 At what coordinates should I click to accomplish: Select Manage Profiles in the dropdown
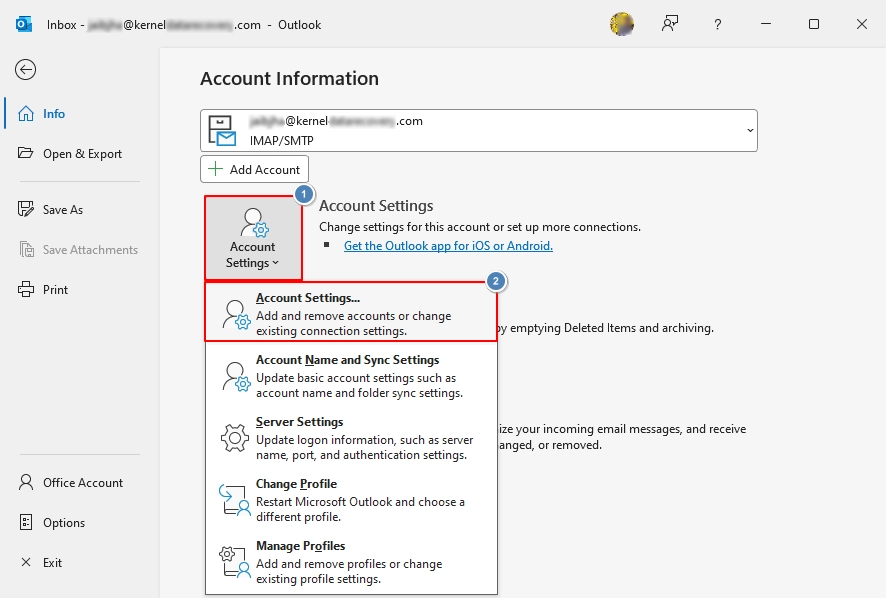point(351,562)
